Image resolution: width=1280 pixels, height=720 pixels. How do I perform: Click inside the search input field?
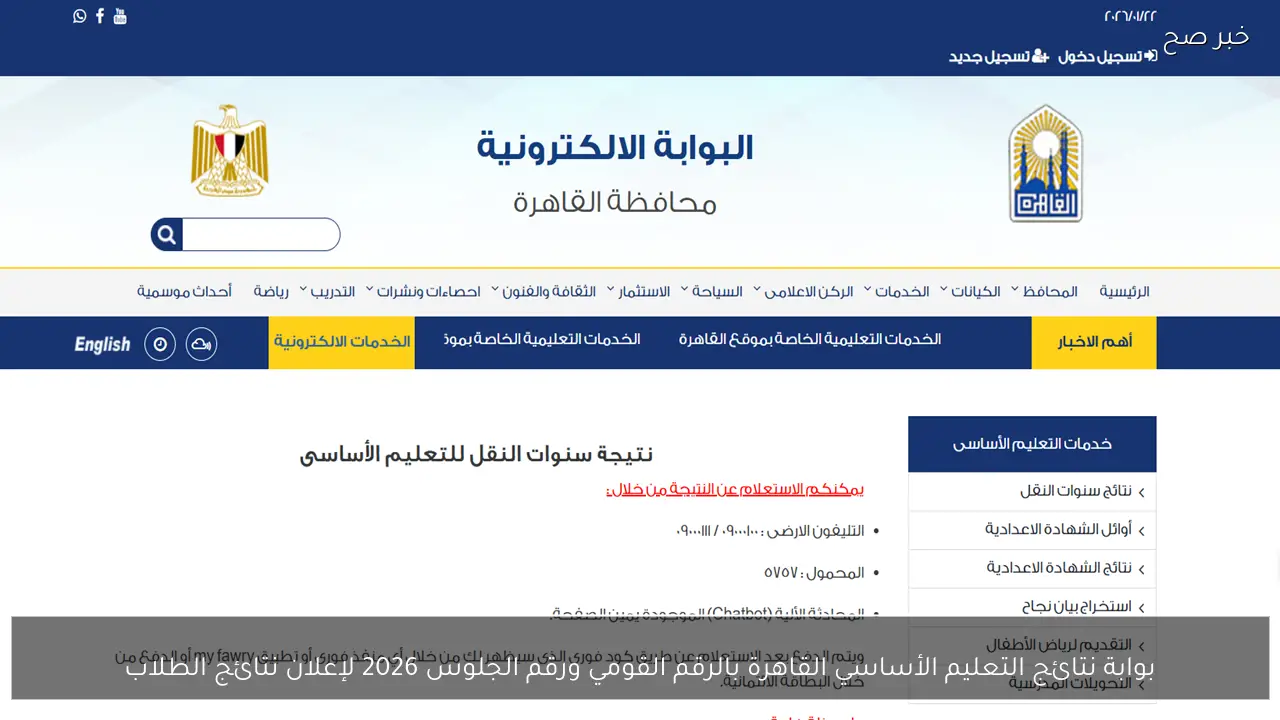point(262,234)
